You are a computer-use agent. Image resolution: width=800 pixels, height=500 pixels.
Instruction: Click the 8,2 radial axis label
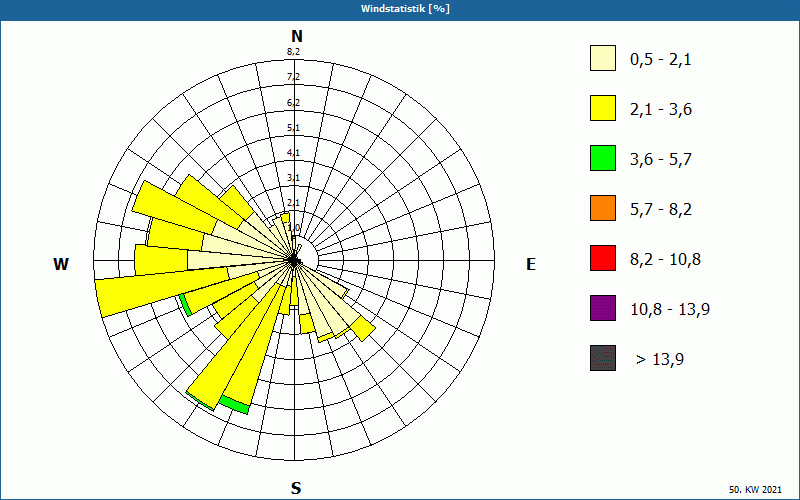point(293,51)
